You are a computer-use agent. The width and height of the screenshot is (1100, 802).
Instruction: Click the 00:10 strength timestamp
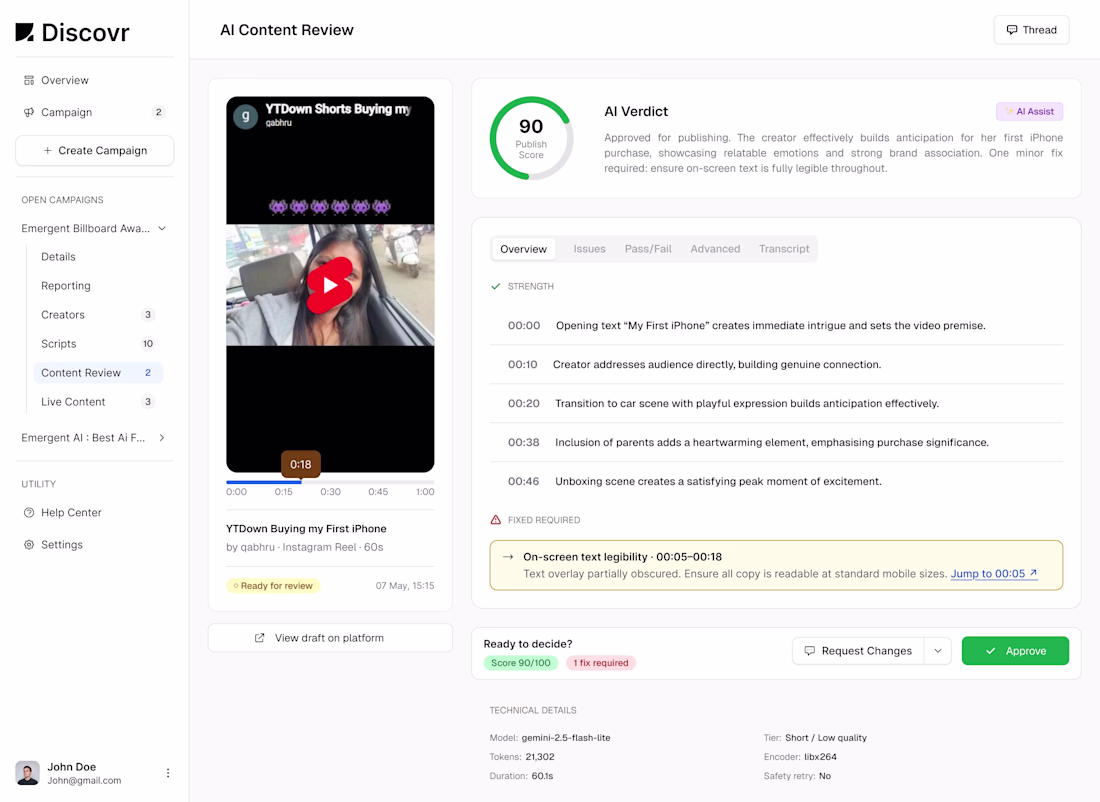pyautogui.click(x=523, y=365)
